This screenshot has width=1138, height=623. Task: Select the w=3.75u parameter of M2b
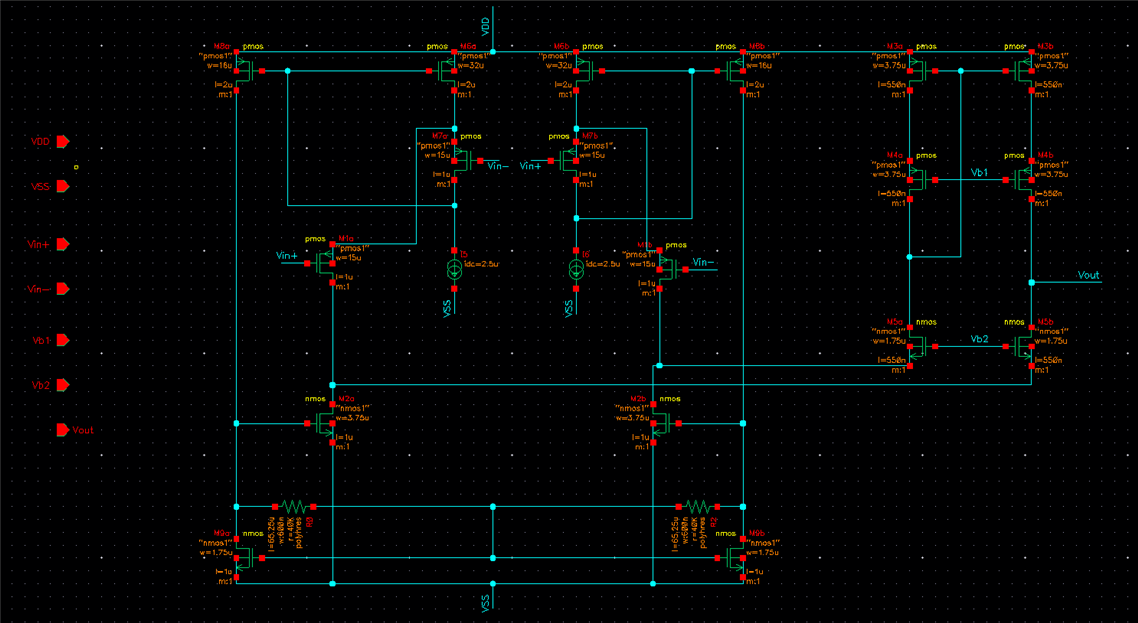(x=632, y=418)
